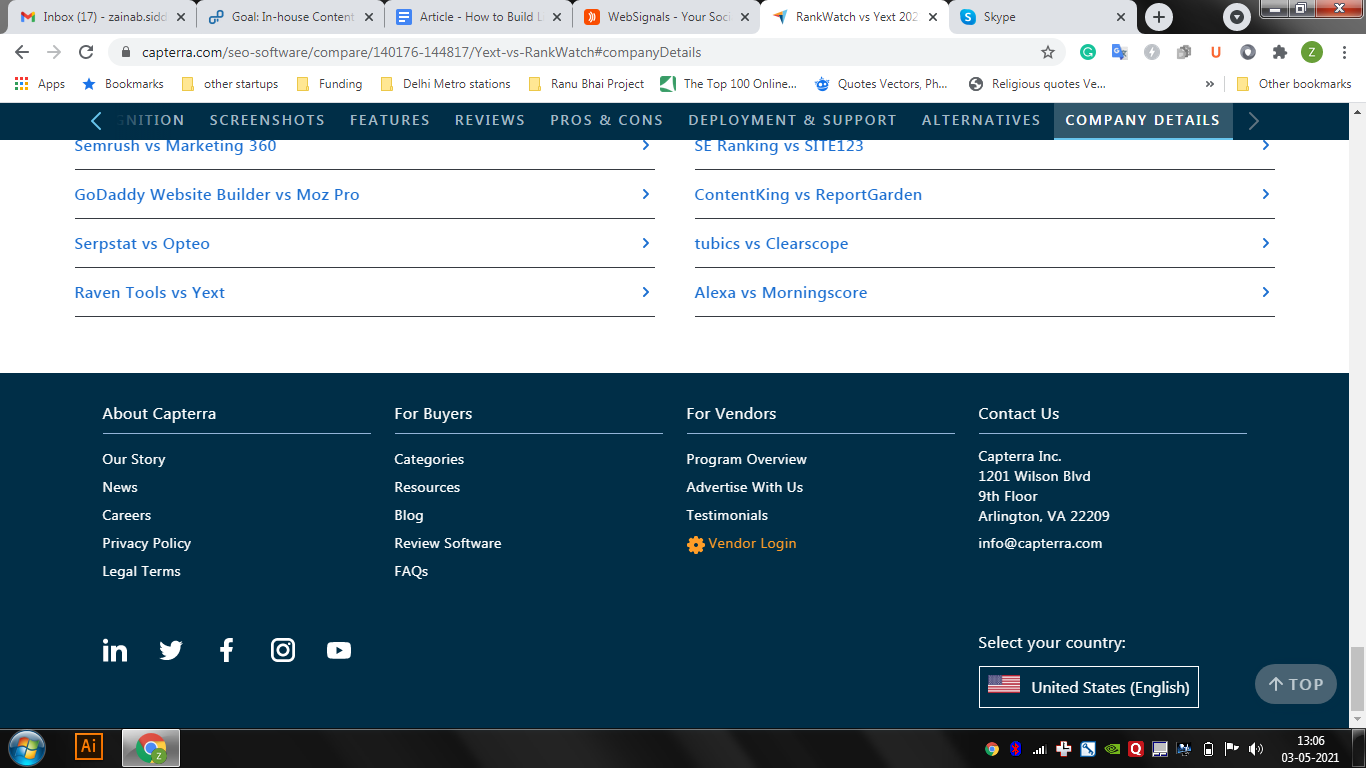Open the volume control in system tray
Image resolution: width=1366 pixels, height=768 pixels.
pyautogui.click(x=1256, y=748)
